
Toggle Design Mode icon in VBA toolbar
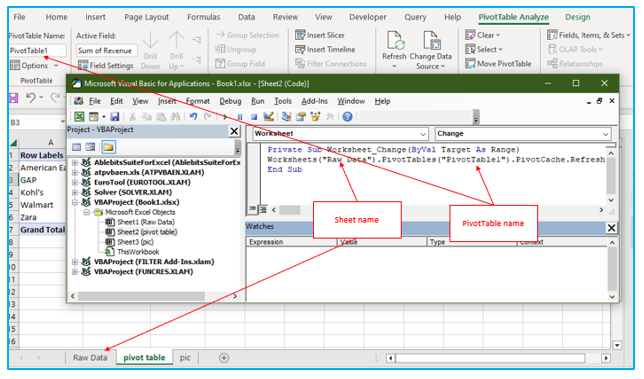[269, 117]
